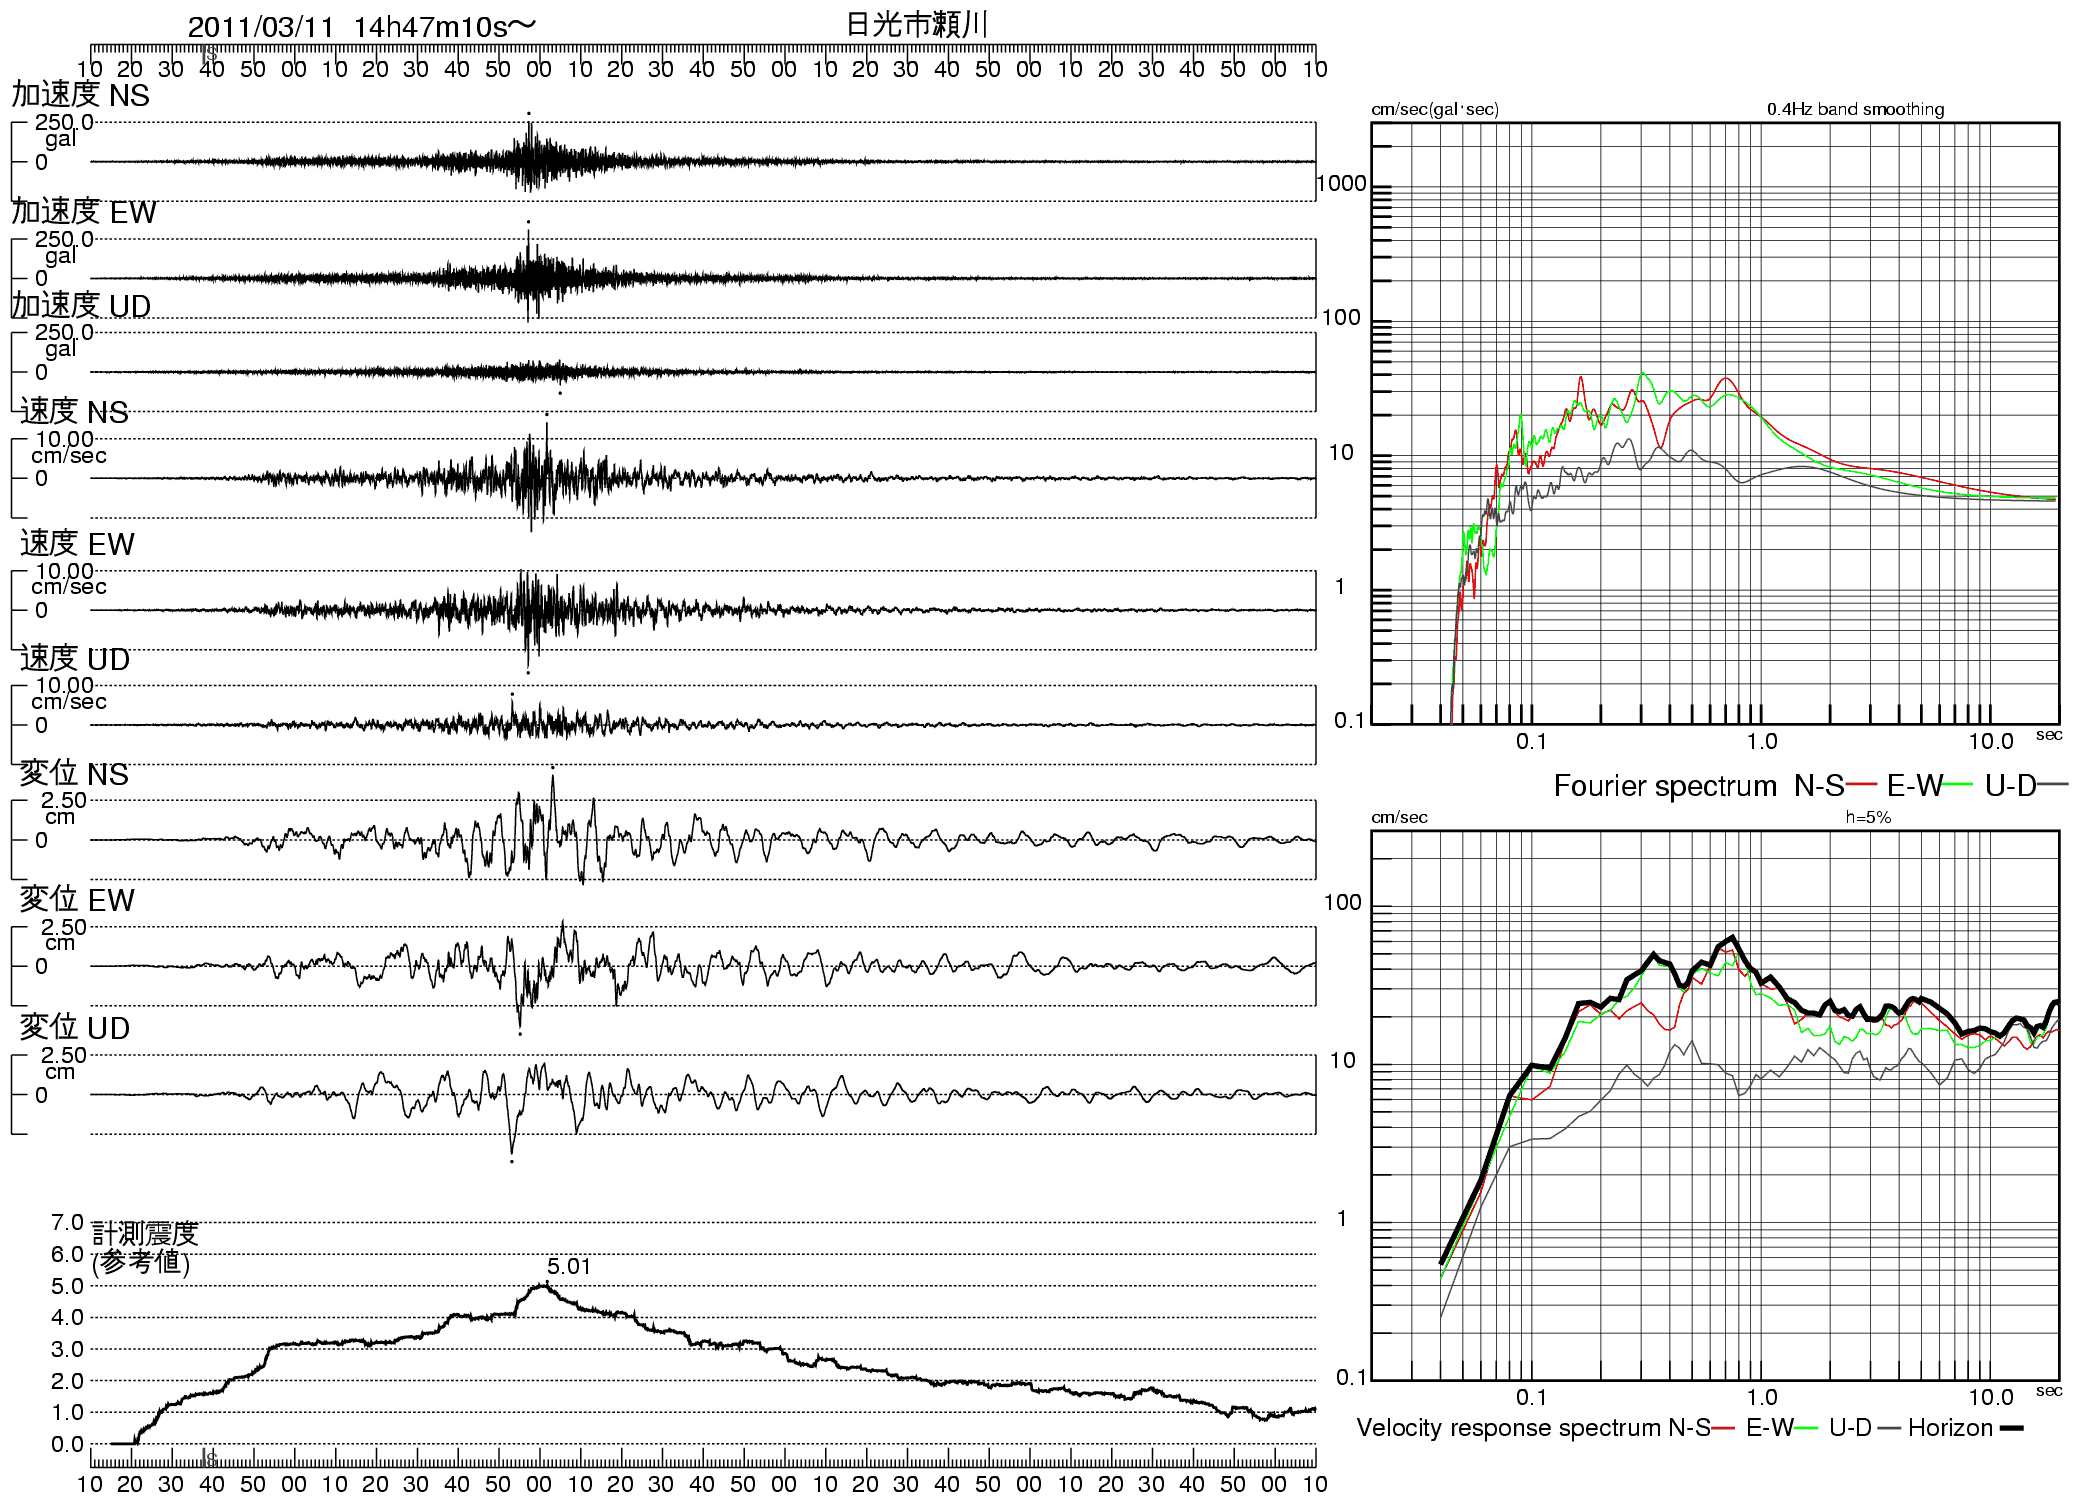
Task: Click the Fourier spectrum legend title
Action: point(1664,786)
